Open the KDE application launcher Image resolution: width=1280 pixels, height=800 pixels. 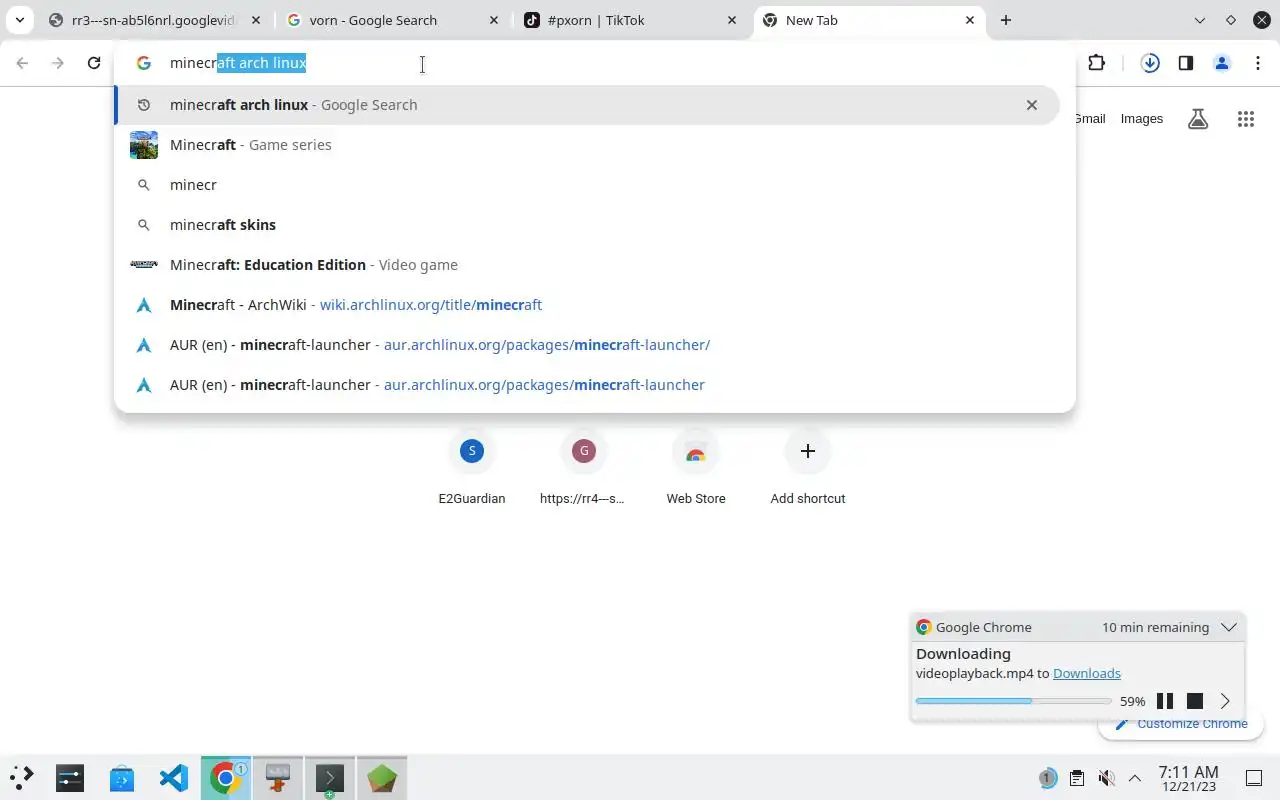point(22,777)
